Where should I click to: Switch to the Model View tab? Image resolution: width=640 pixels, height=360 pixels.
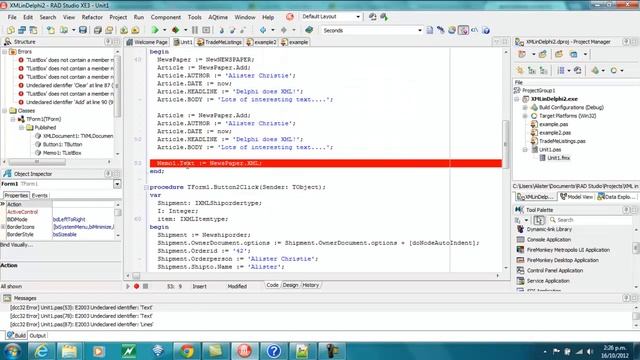[x=576, y=197]
